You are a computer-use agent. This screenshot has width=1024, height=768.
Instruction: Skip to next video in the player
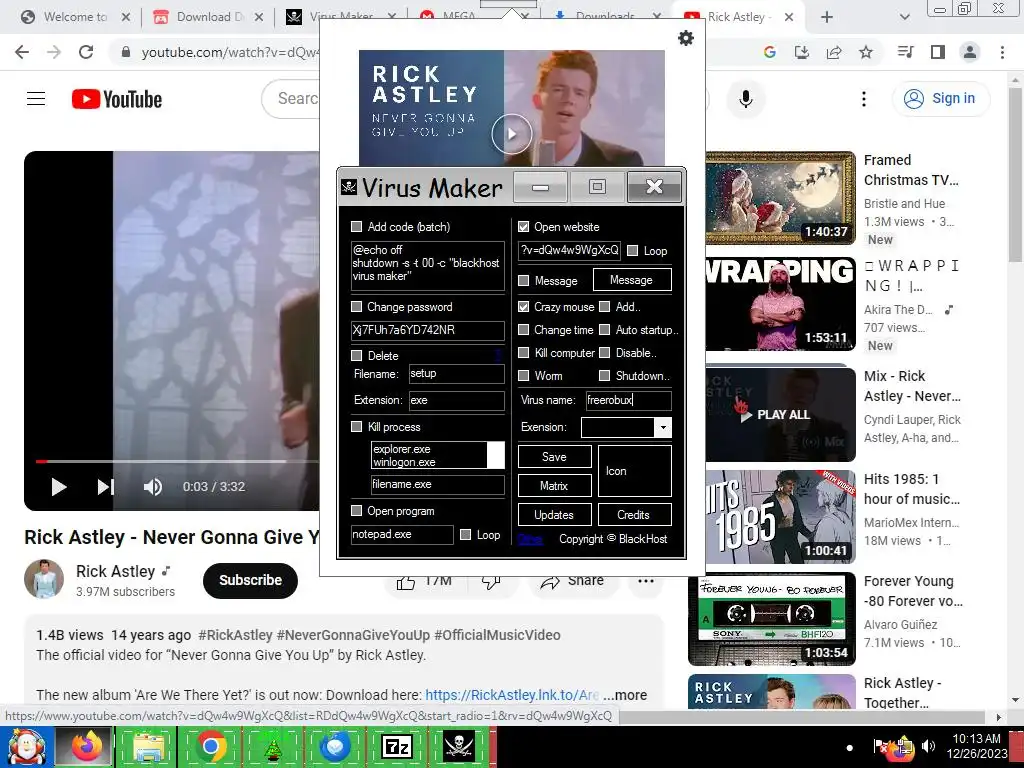coord(106,487)
